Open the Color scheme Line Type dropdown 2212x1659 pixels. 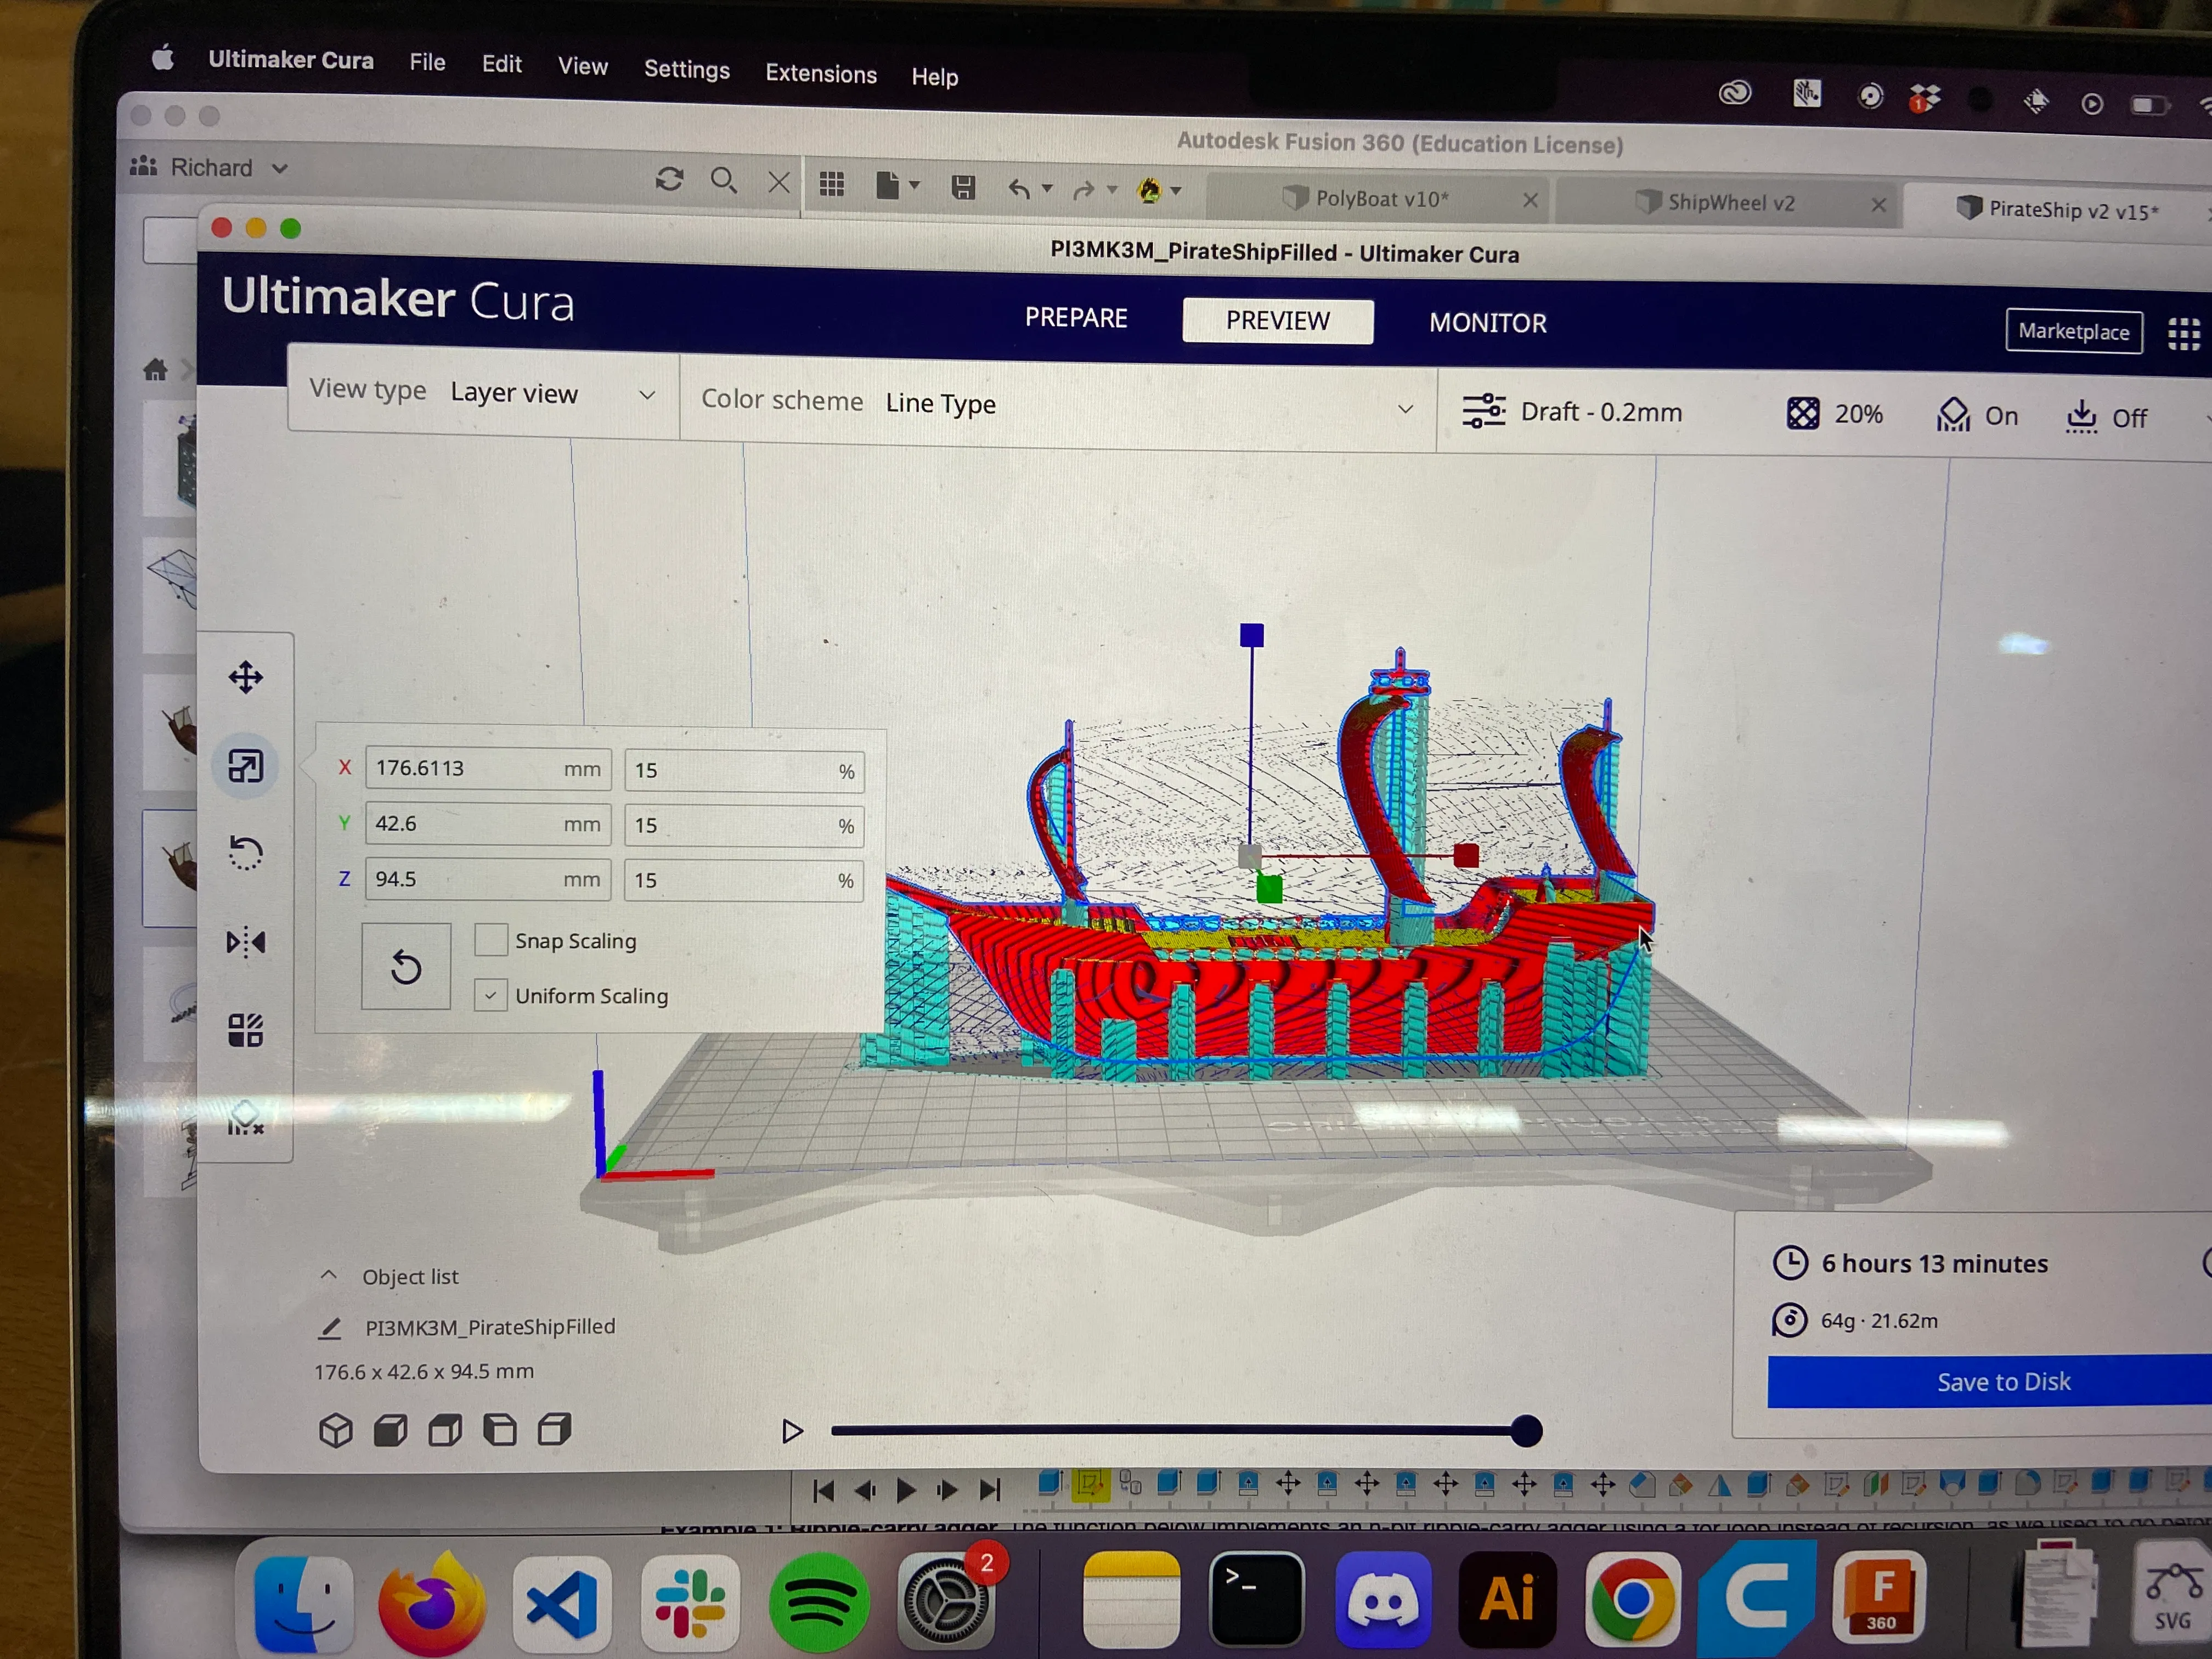point(1057,403)
